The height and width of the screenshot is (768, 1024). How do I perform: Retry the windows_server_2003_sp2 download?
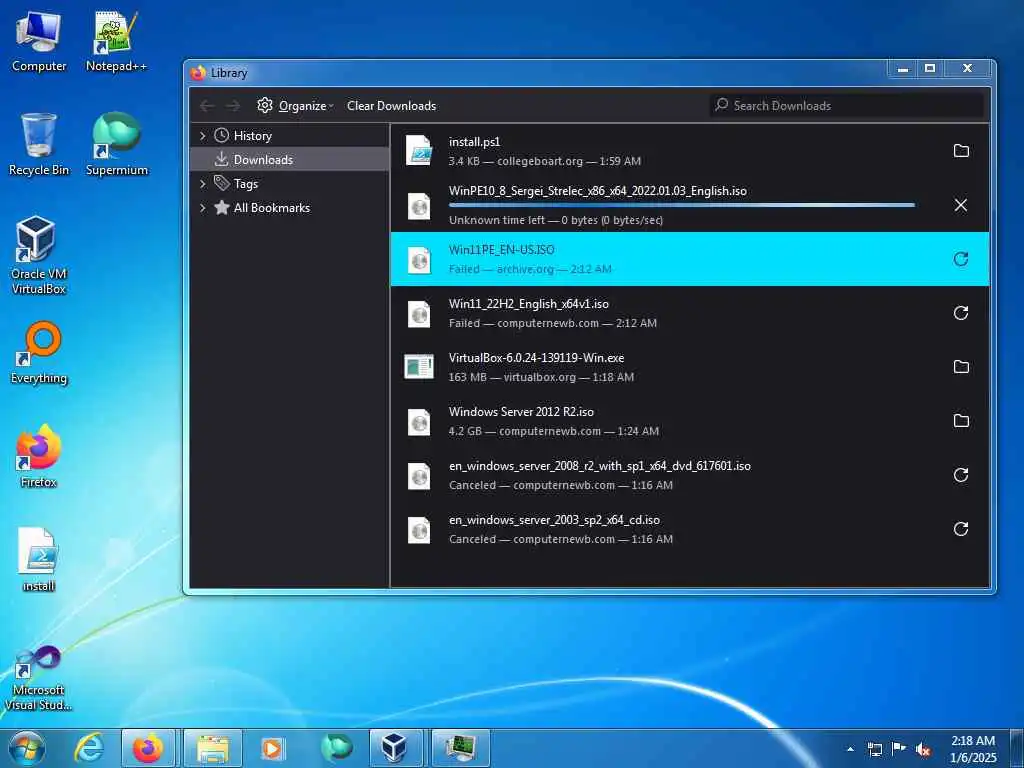[961, 529]
